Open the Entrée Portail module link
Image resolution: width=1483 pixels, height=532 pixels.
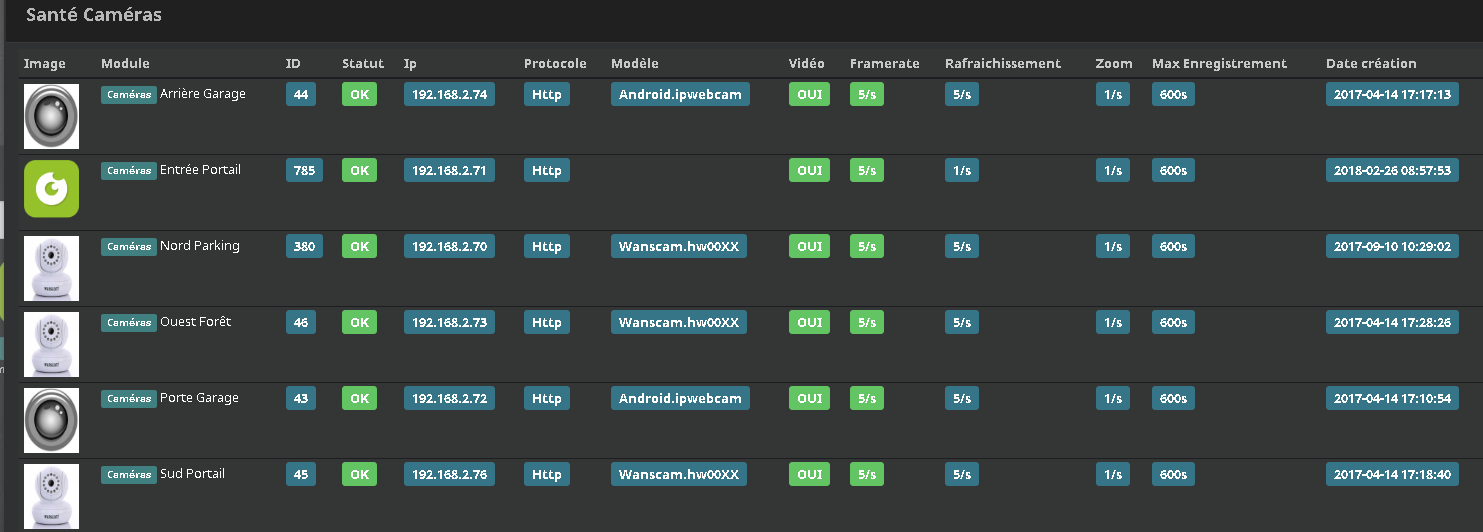[200, 170]
